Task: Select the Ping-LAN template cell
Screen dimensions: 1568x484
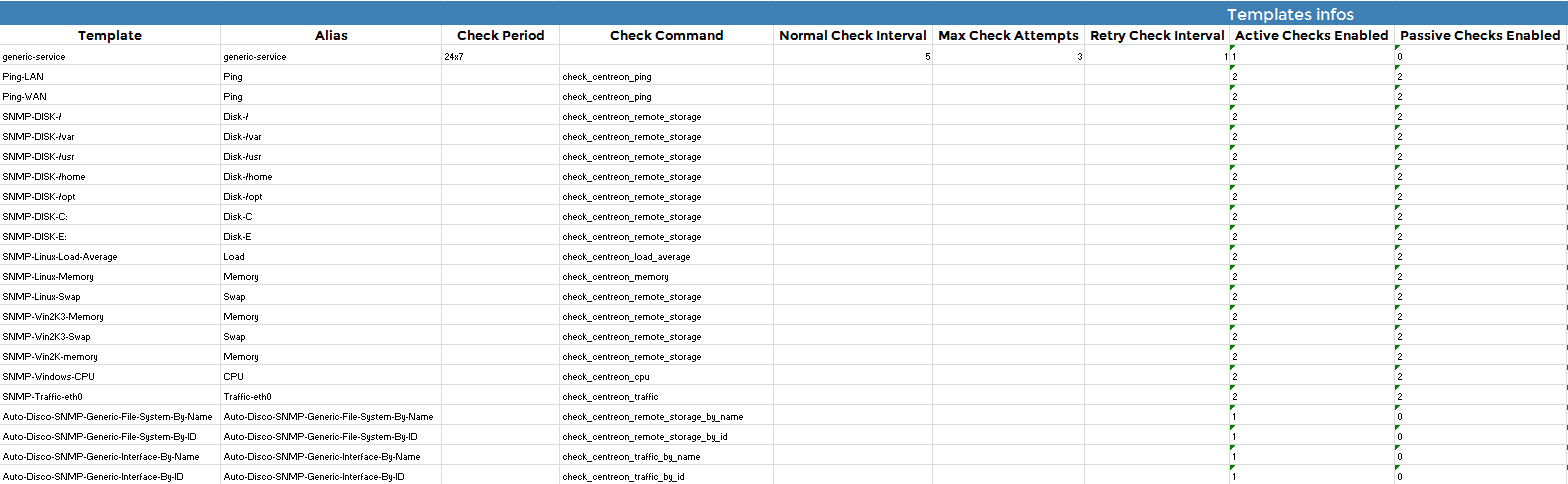Action: coord(110,77)
